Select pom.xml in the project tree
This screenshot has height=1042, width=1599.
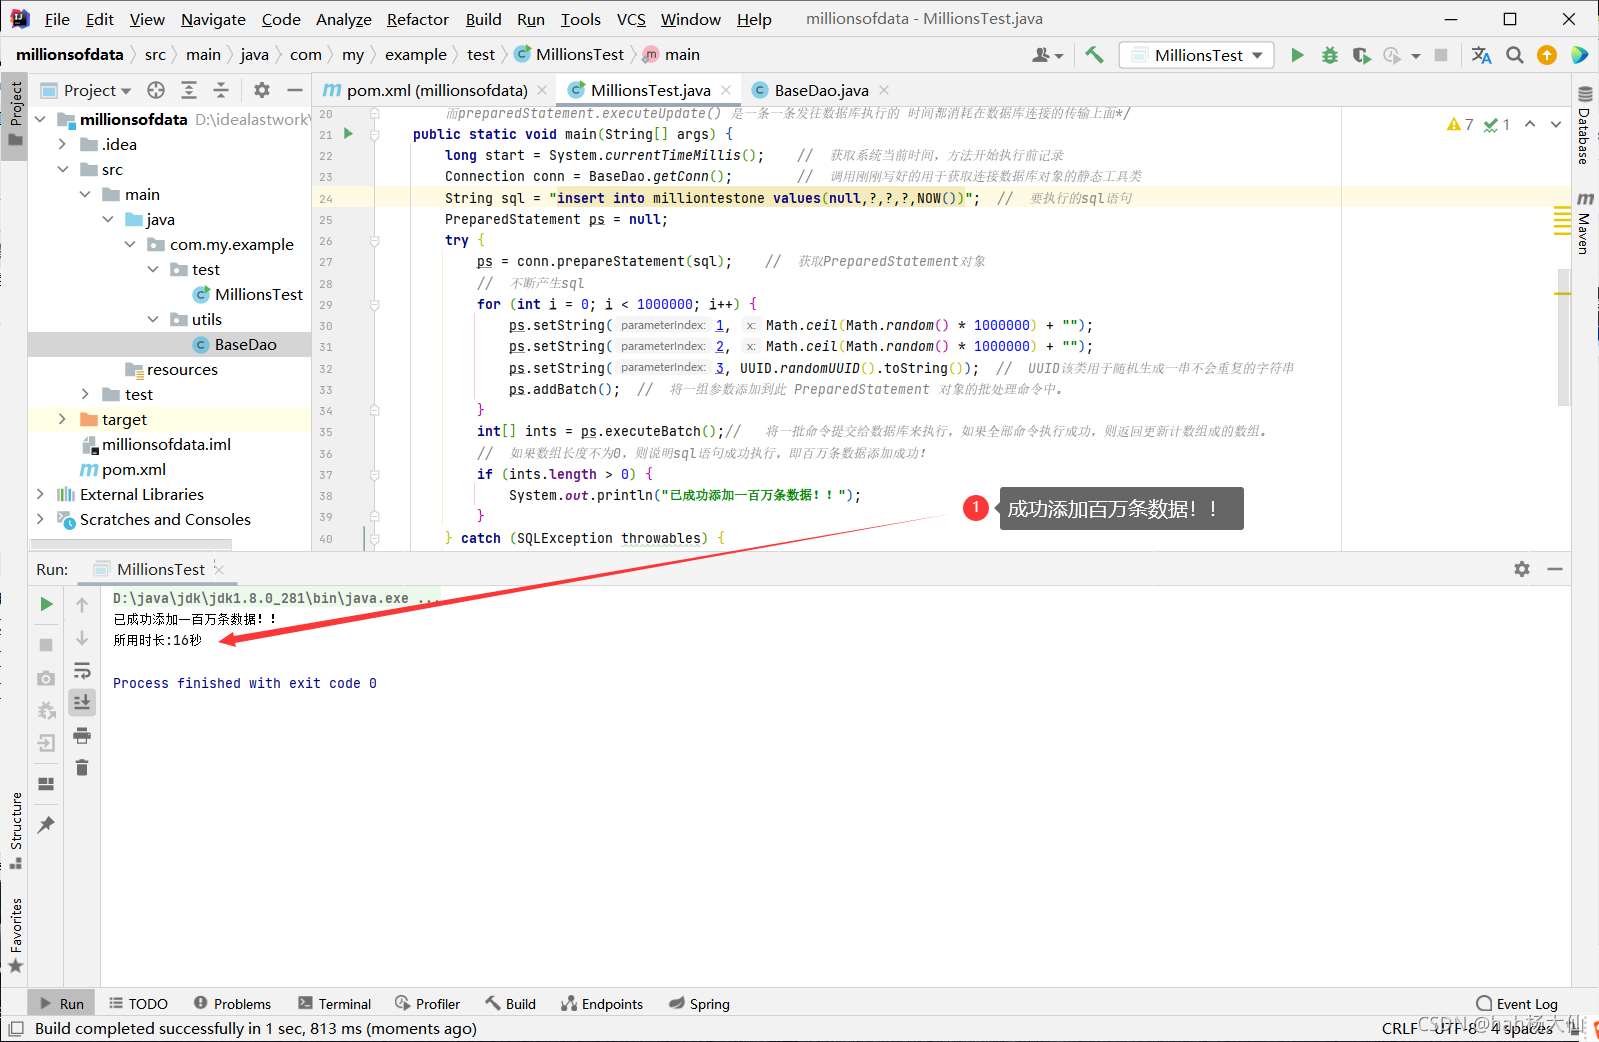[x=133, y=469]
